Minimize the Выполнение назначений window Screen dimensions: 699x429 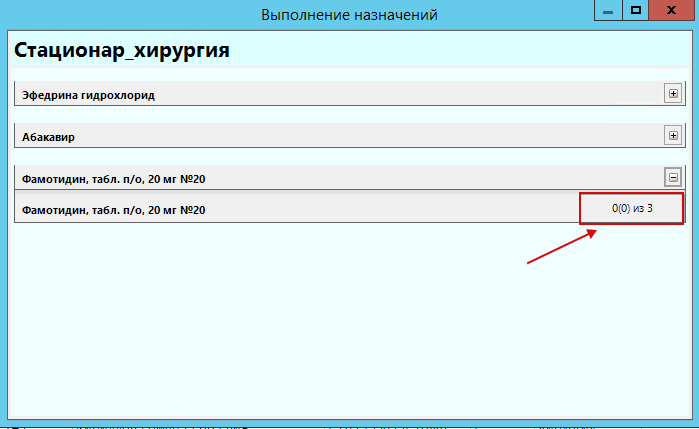[x=608, y=10]
